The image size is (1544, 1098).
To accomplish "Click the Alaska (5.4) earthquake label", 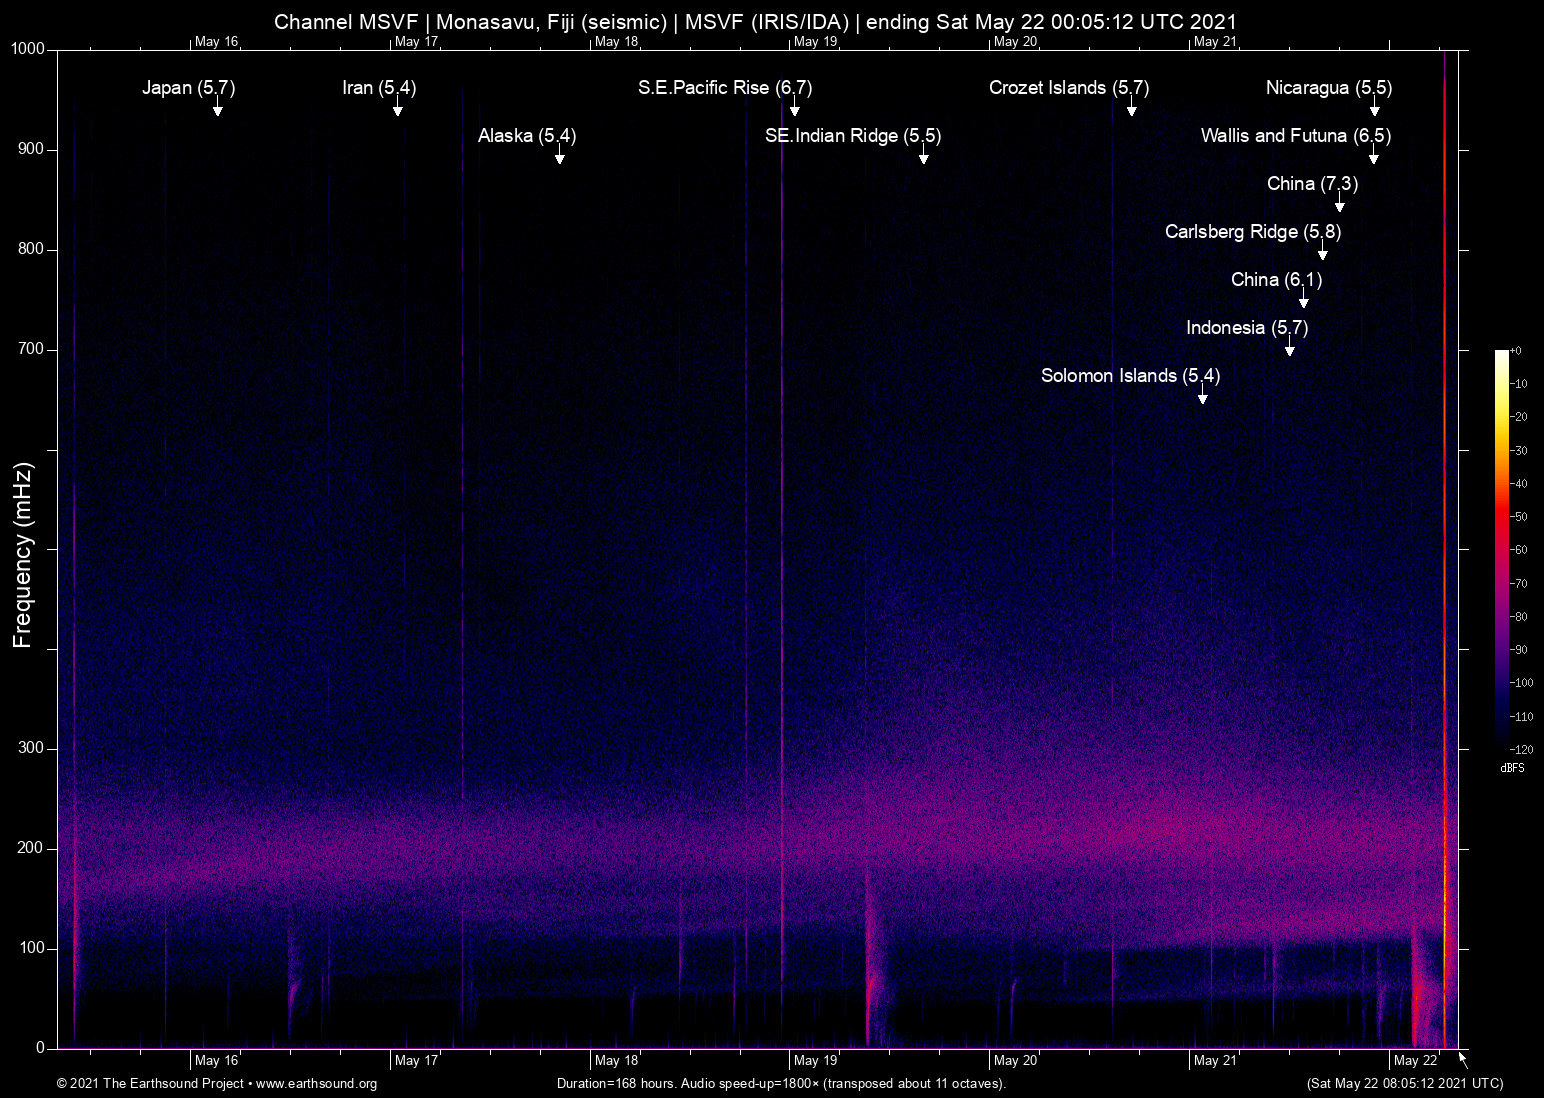I will [x=527, y=136].
